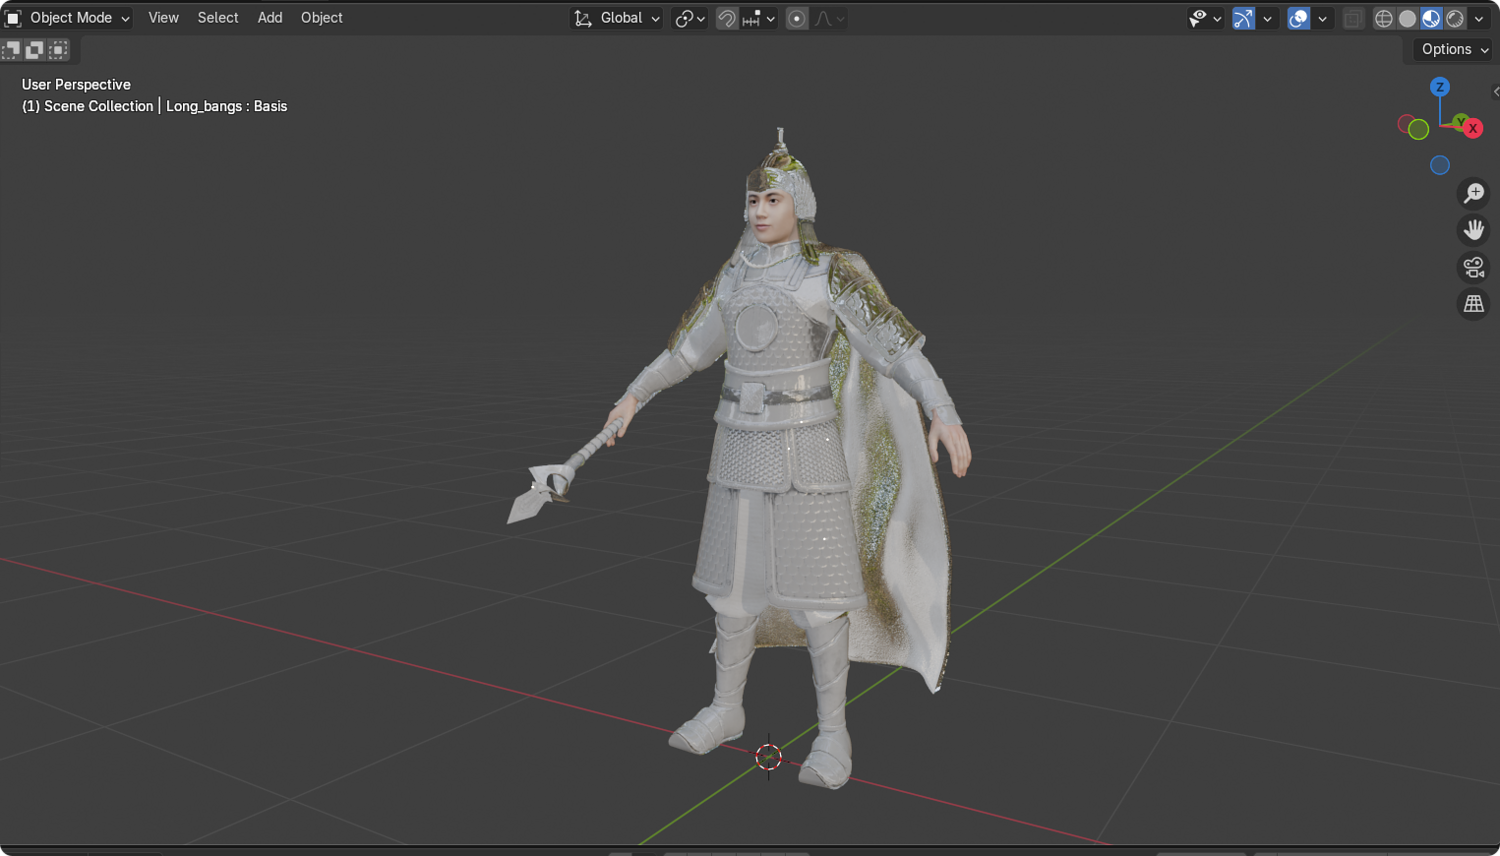Screen dimensions: 1500x856
Task: Open the Object Mode dropdown
Action: pyautogui.click(x=68, y=18)
